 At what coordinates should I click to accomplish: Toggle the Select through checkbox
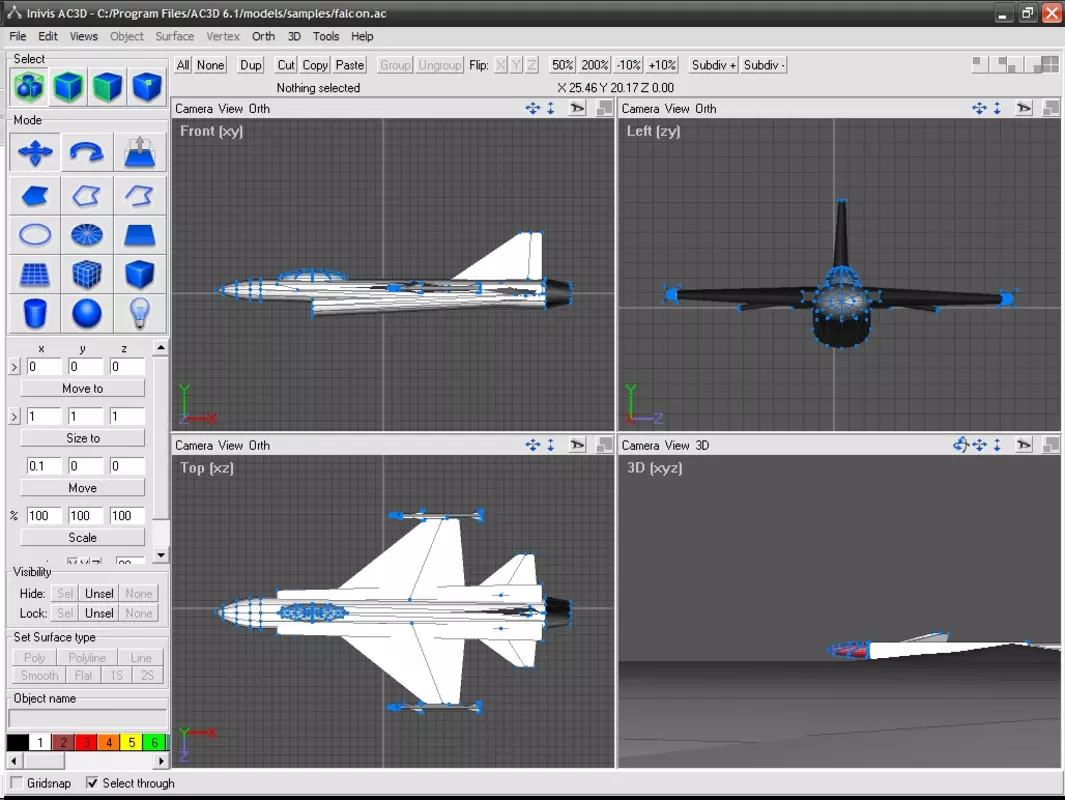92,782
